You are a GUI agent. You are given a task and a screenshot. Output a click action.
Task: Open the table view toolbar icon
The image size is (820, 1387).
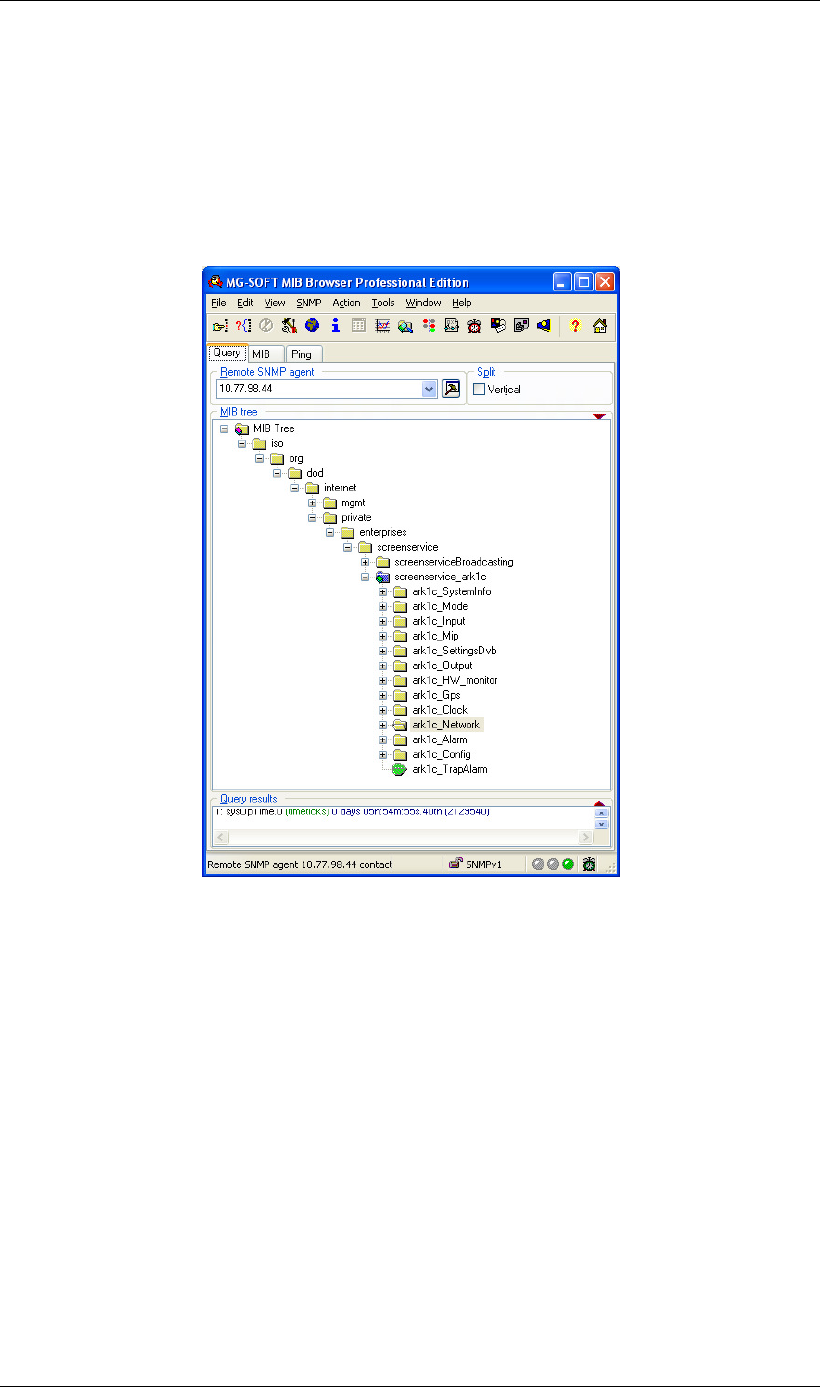tap(358, 325)
